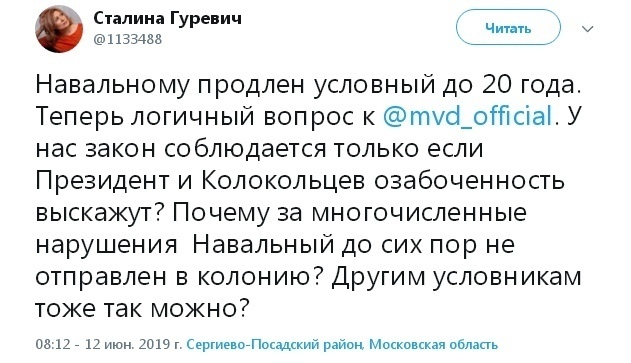Open Сталина Гуревич's profile avatar photo
The image size is (631, 363).
[59, 29]
